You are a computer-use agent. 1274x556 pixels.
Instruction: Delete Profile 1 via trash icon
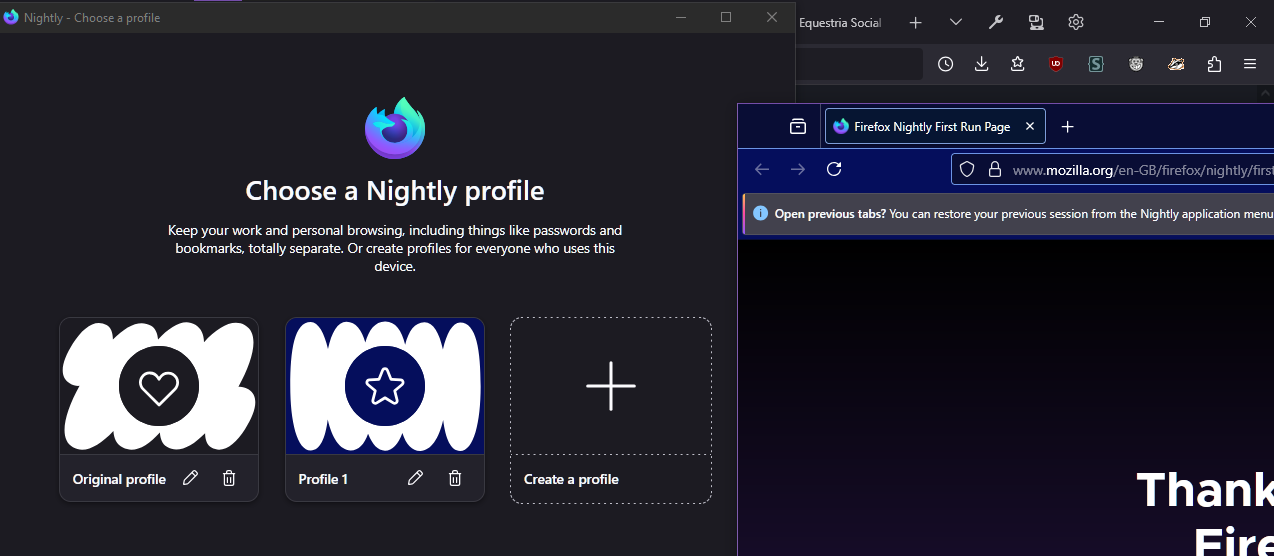[x=455, y=478]
